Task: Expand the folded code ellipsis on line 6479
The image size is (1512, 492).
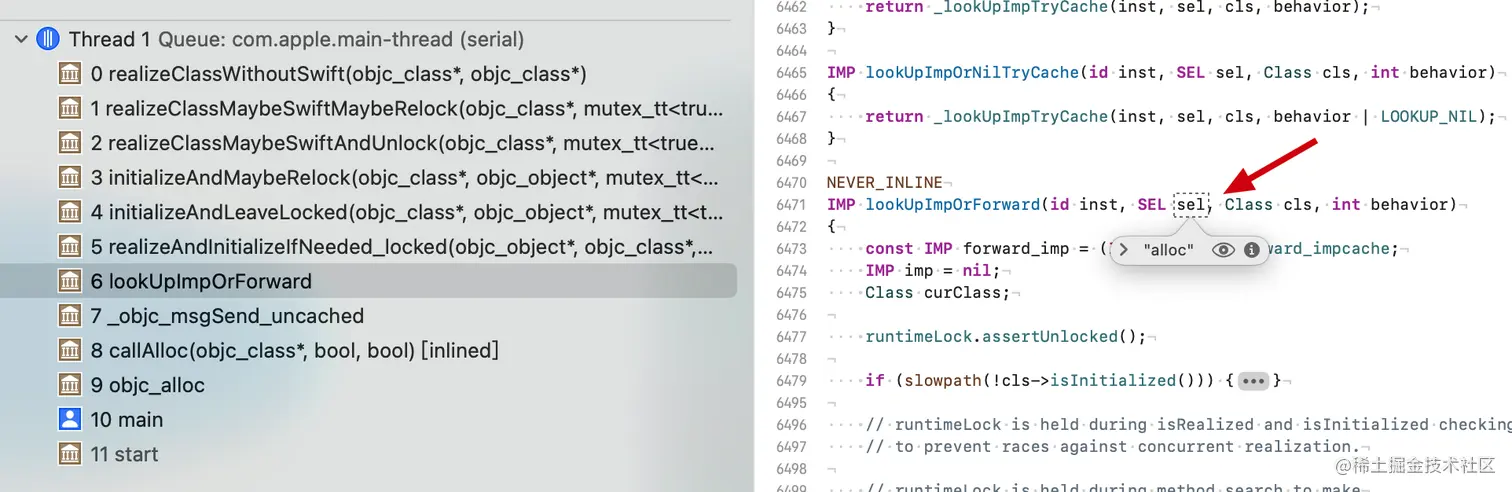Action: (1253, 381)
